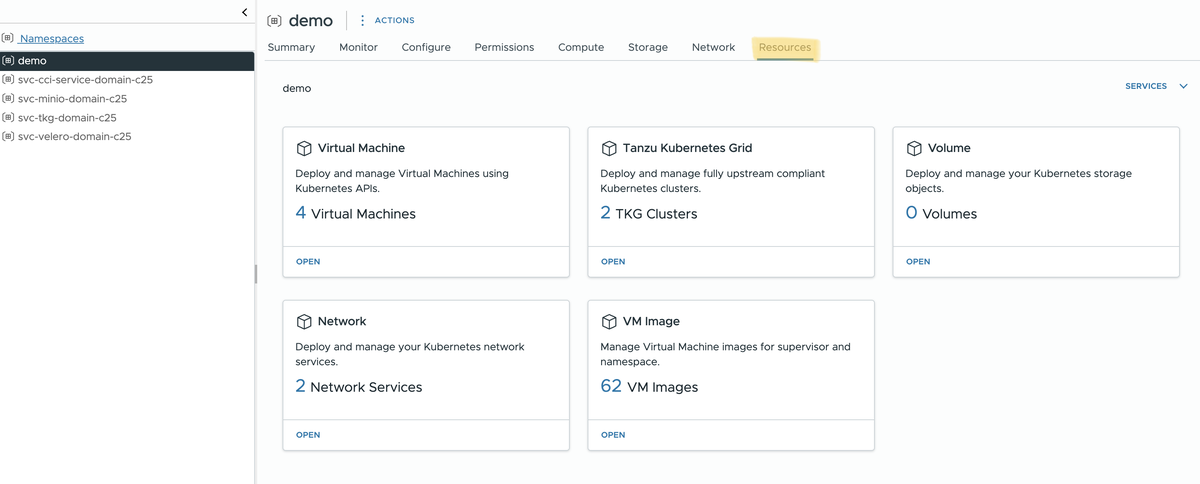1200x484 pixels.
Task: Click the Network card cube icon
Action: 304,322
